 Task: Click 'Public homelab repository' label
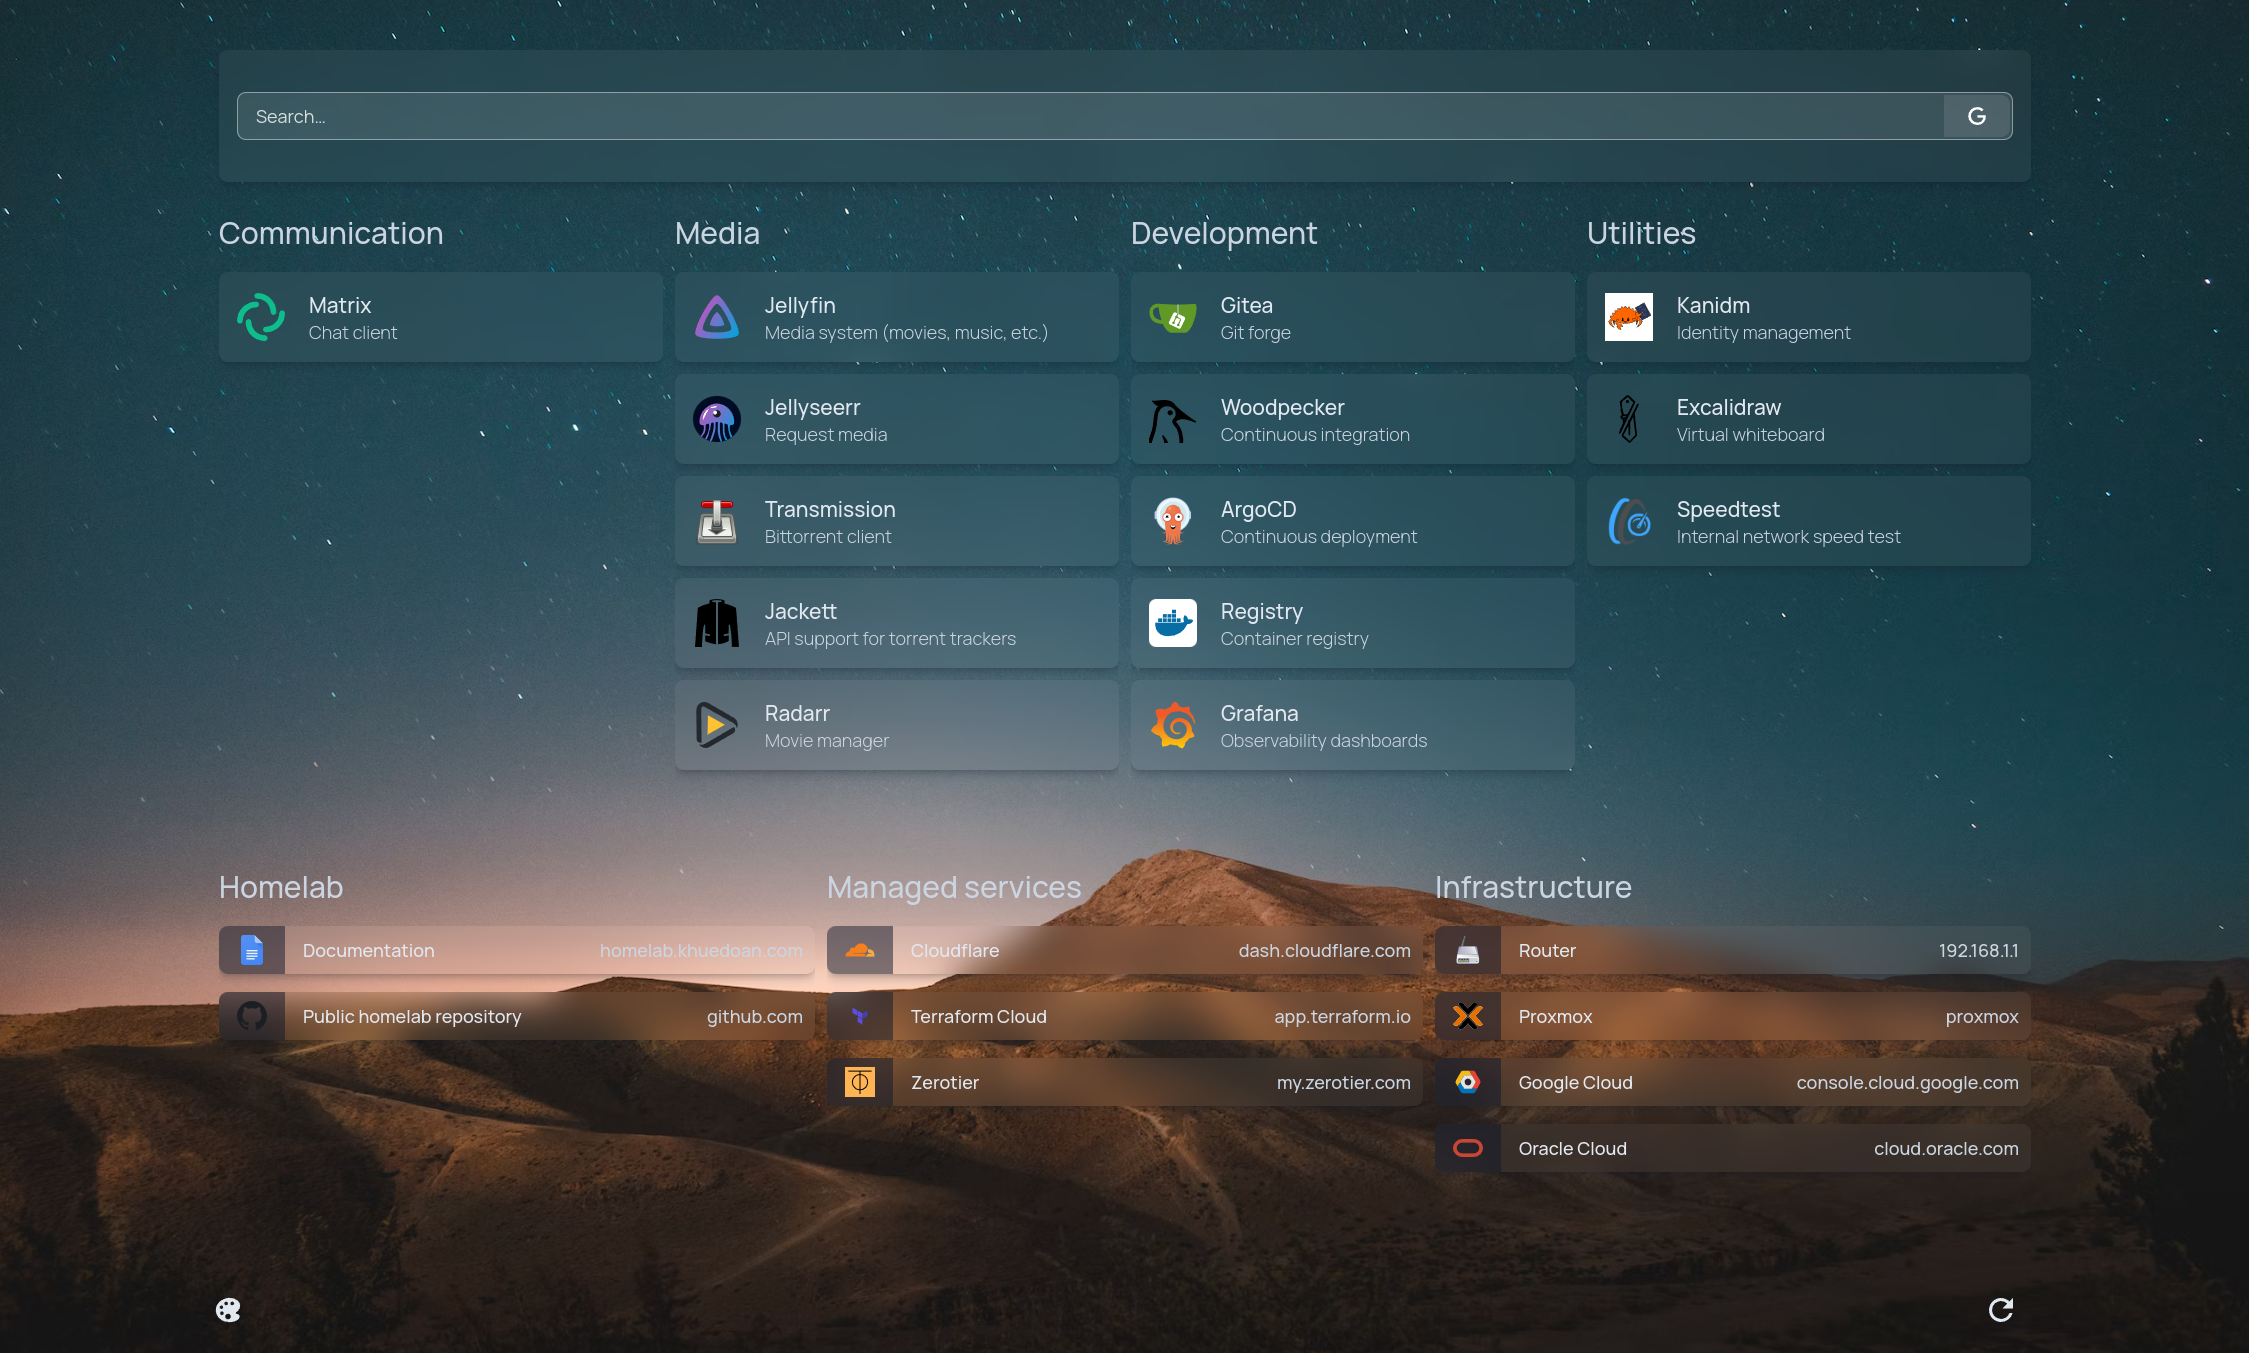(x=412, y=1016)
